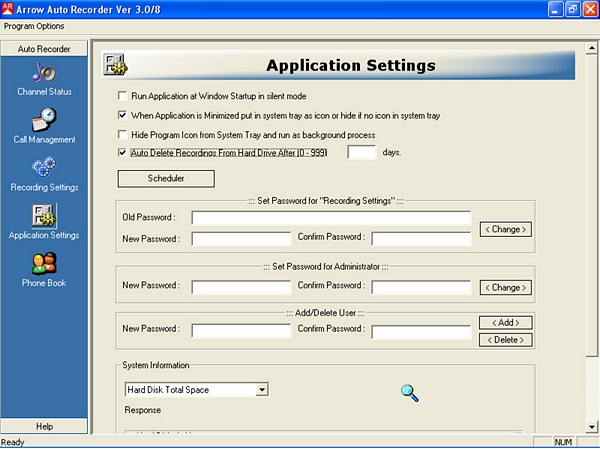The height and width of the screenshot is (449, 600).
Task: Focus the Old Password field
Action: [x=331, y=218]
